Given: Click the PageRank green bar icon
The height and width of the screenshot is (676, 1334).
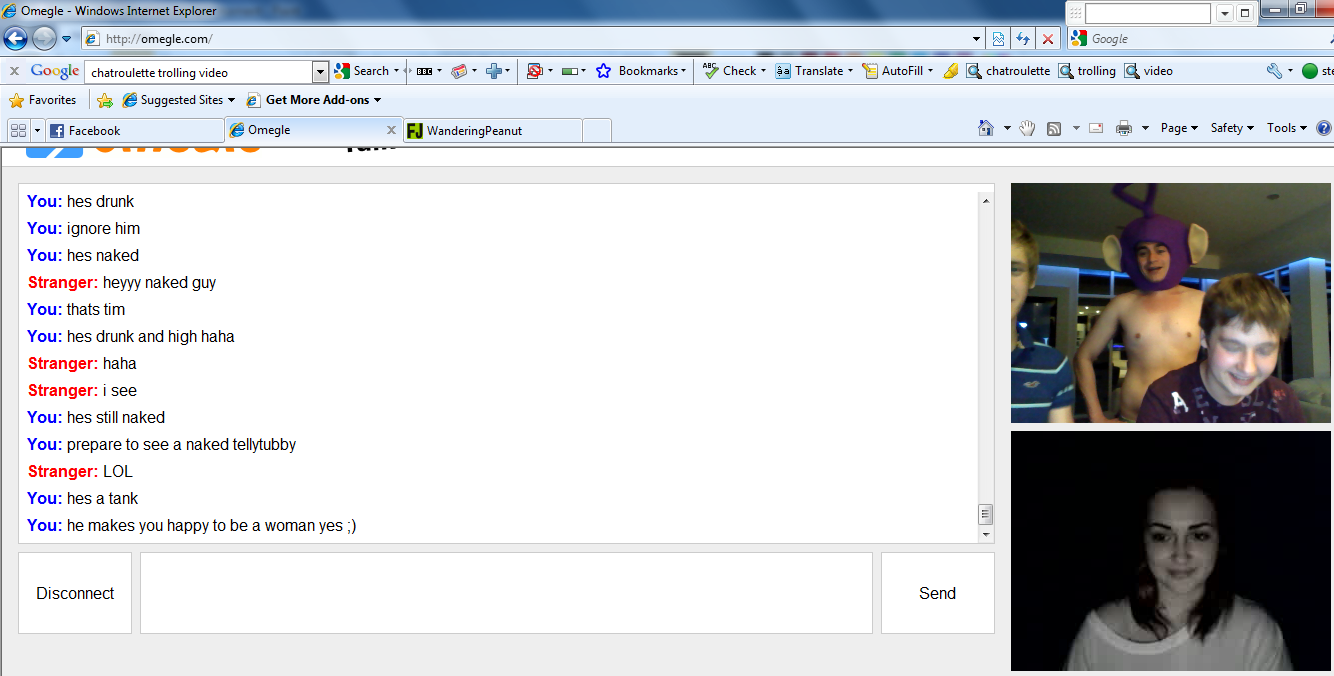Looking at the screenshot, I should [571, 71].
